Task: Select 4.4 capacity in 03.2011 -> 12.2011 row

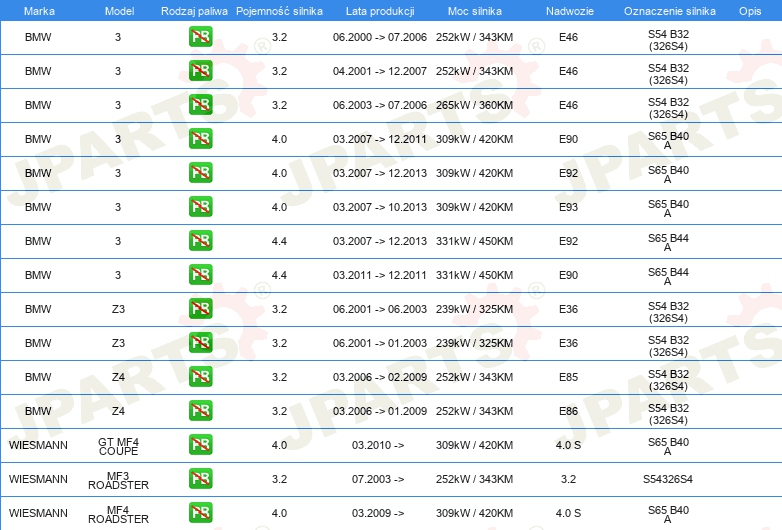Action: point(279,275)
